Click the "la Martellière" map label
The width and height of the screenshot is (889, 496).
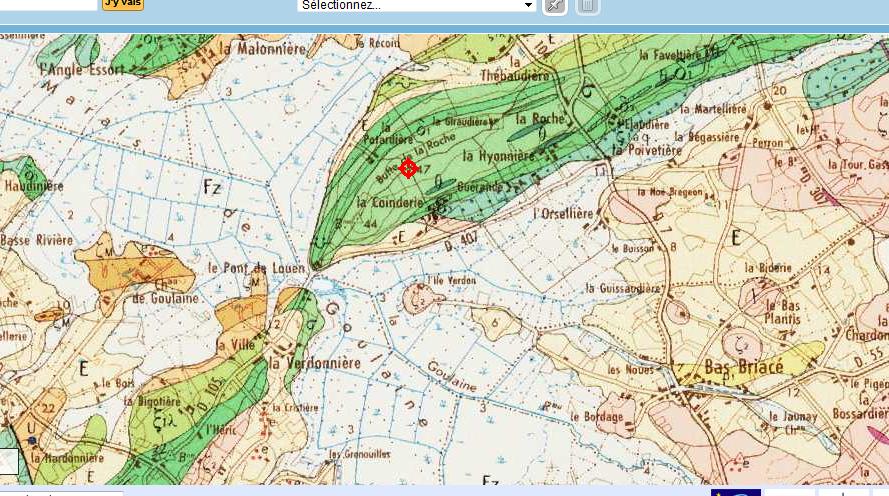point(713,109)
